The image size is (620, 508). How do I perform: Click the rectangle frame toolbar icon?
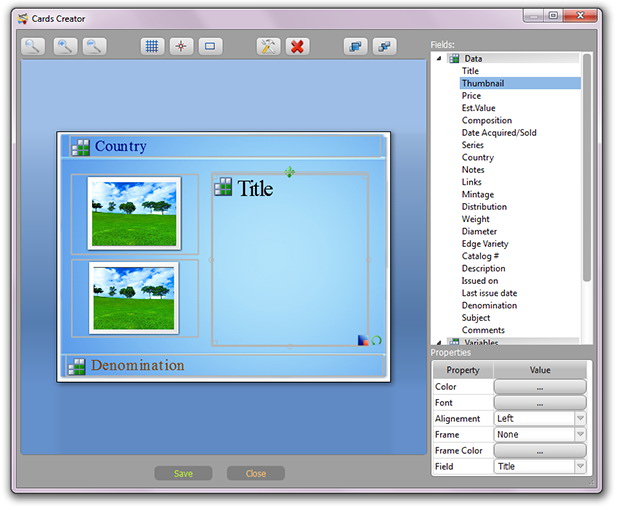[x=210, y=47]
